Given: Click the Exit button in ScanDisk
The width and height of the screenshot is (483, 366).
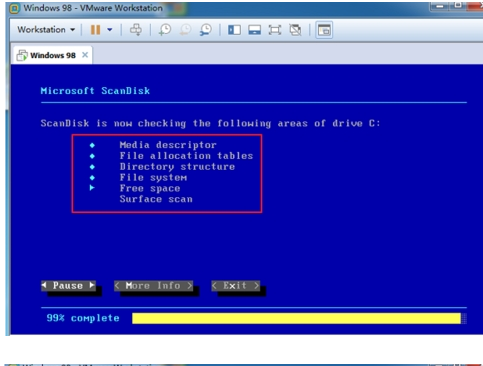Looking at the screenshot, I should (x=235, y=286).
